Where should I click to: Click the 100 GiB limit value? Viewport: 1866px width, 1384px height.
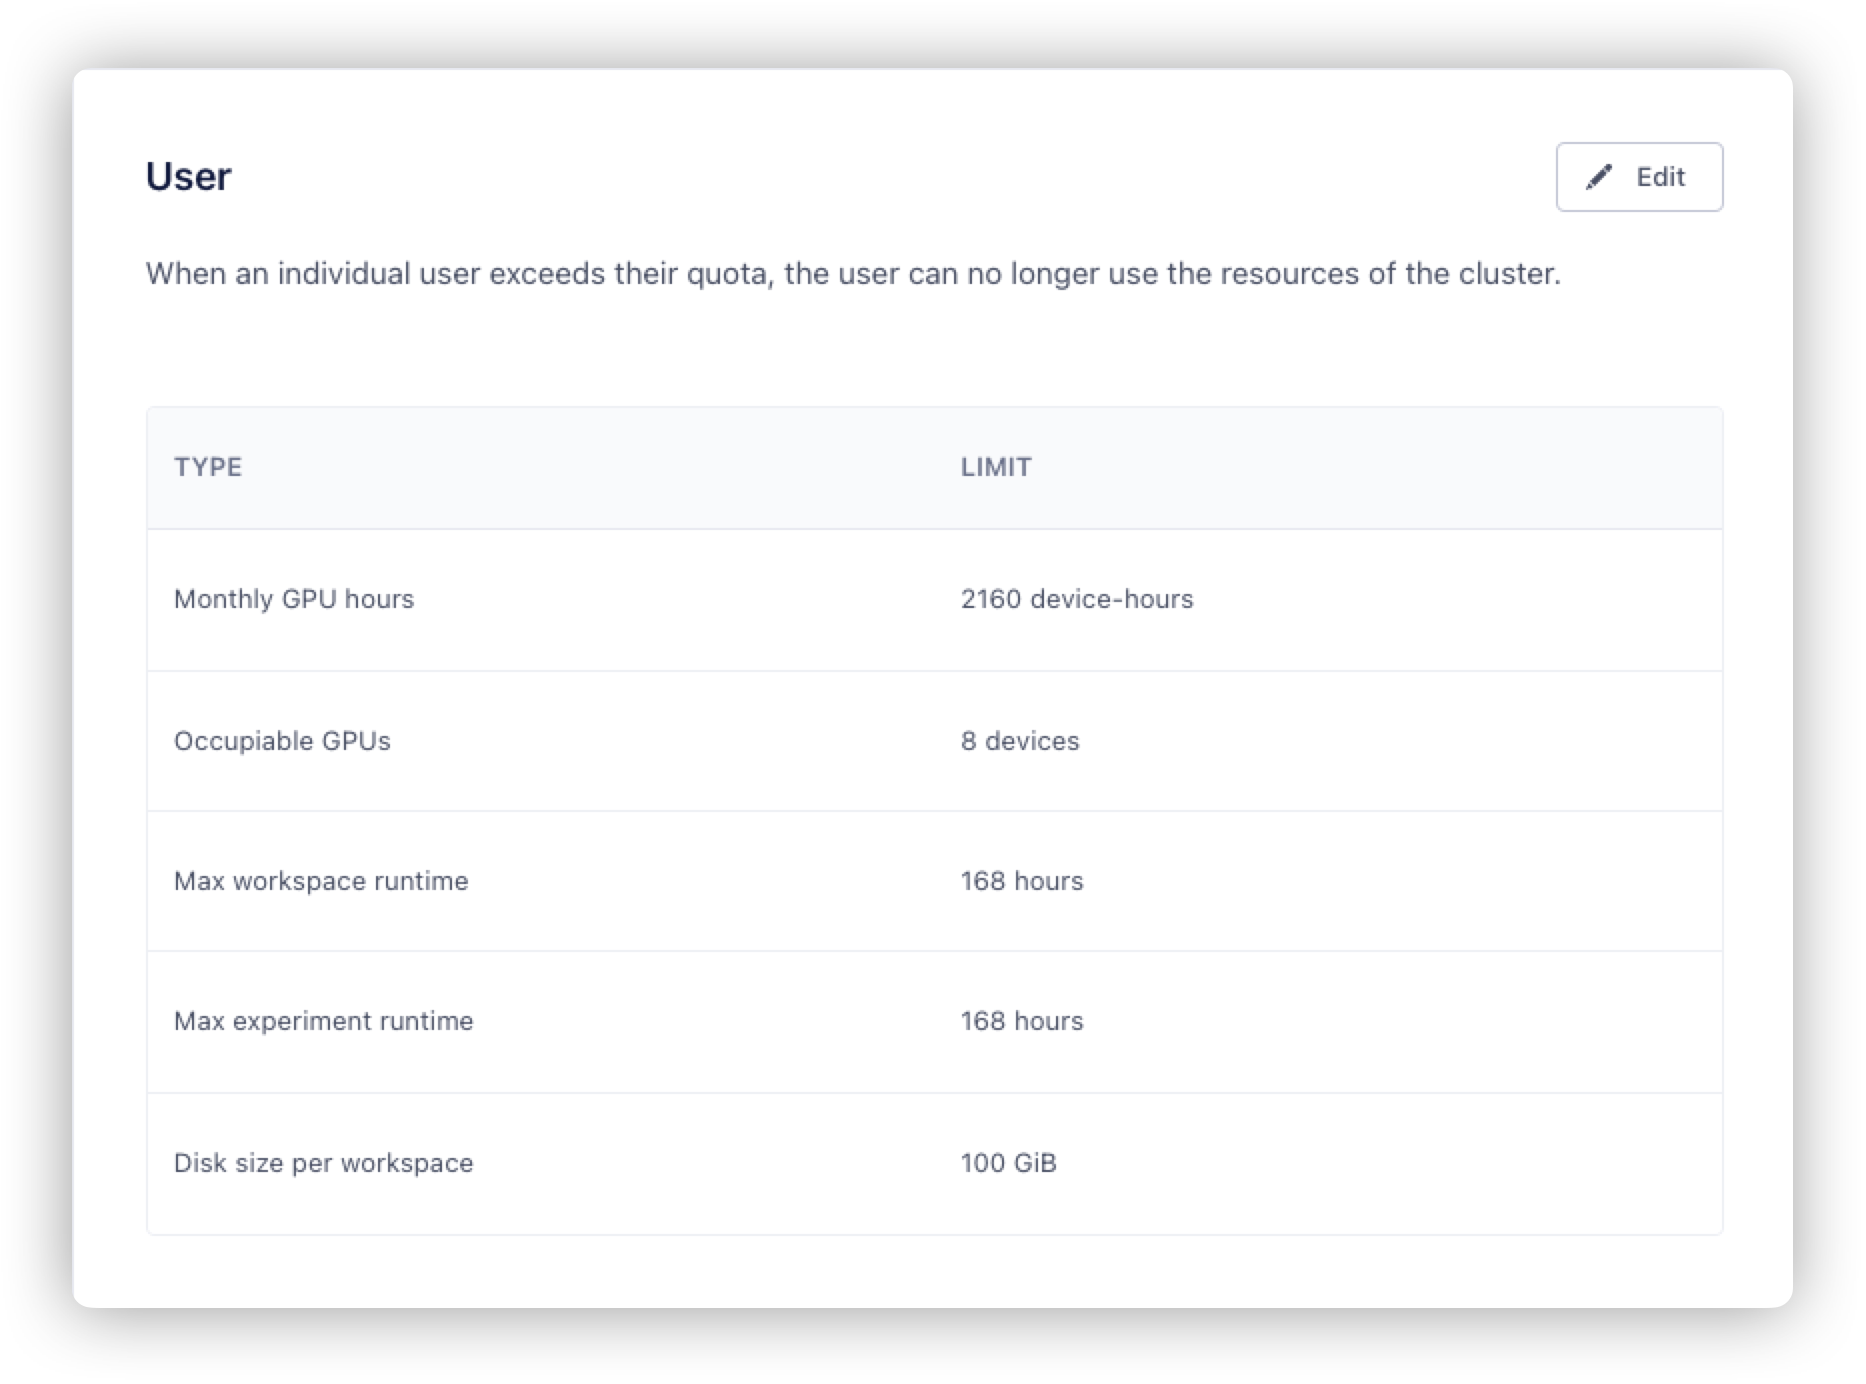pos(1009,1163)
